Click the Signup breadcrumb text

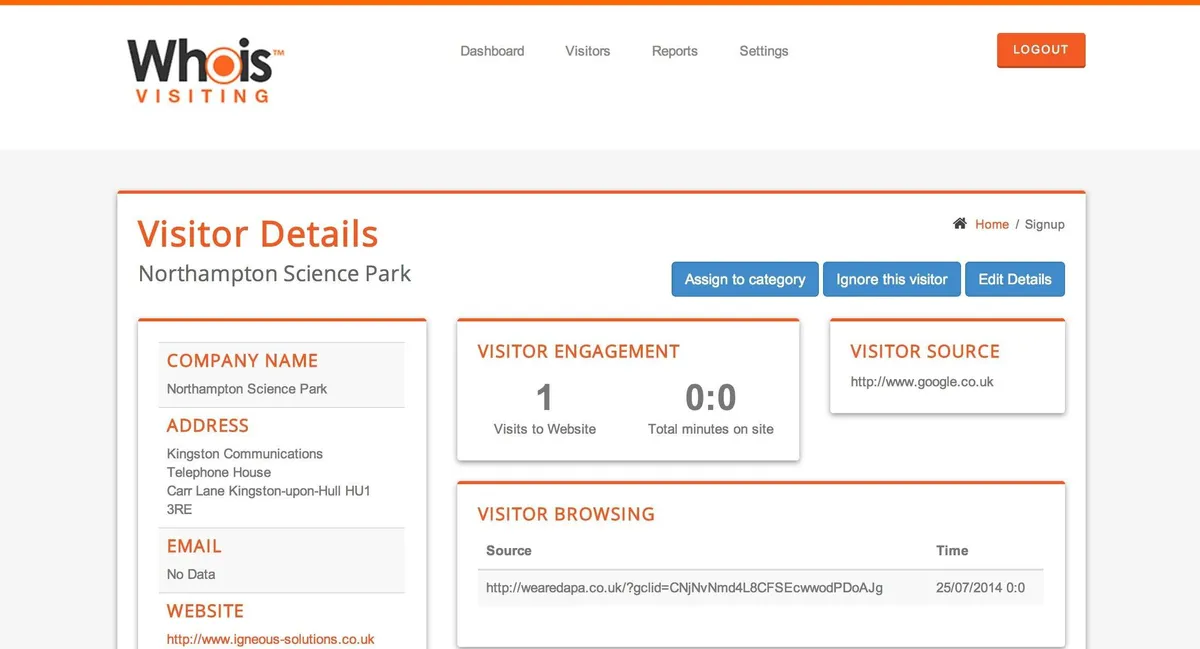pos(1045,225)
